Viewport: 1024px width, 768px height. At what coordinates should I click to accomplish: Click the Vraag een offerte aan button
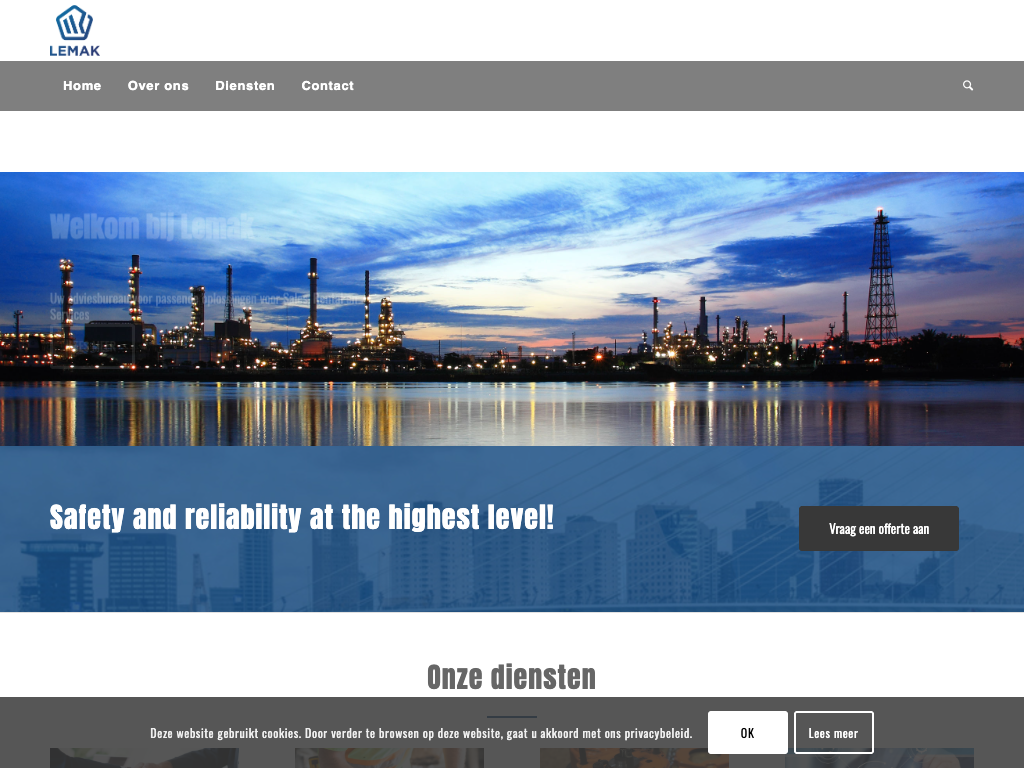pyautogui.click(x=878, y=528)
